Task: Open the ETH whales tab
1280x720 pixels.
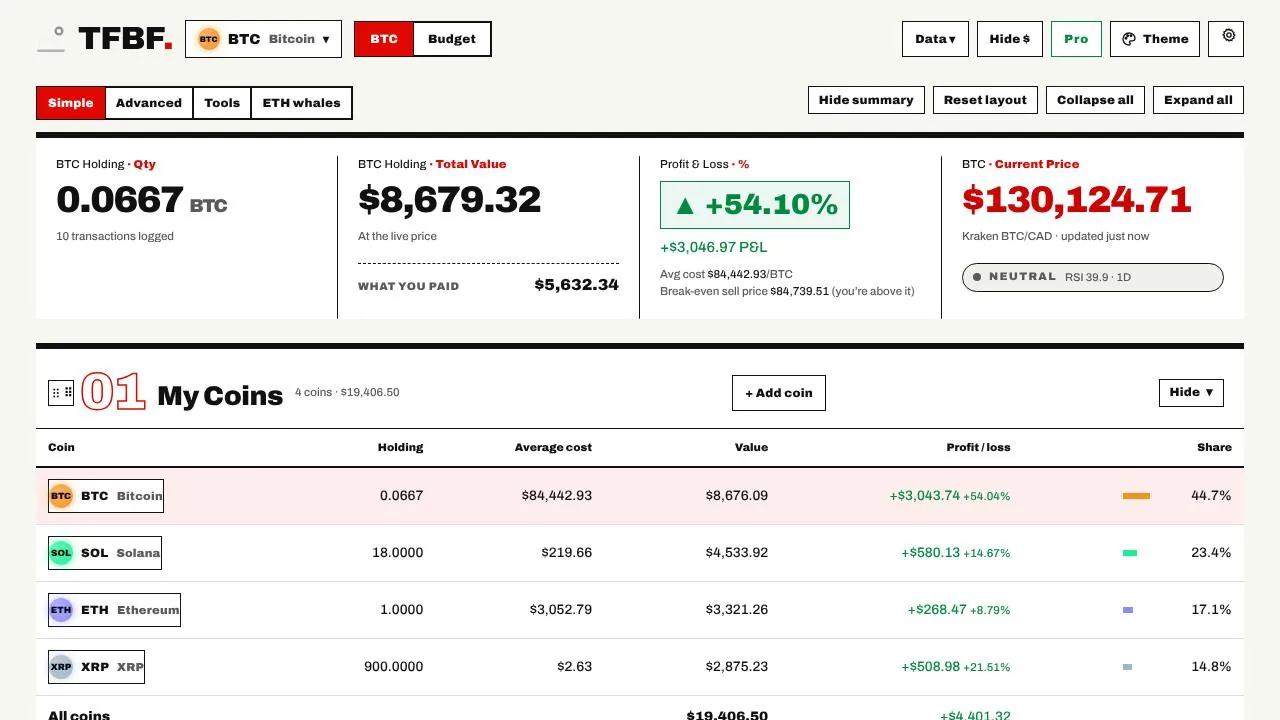Action: [x=301, y=103]
